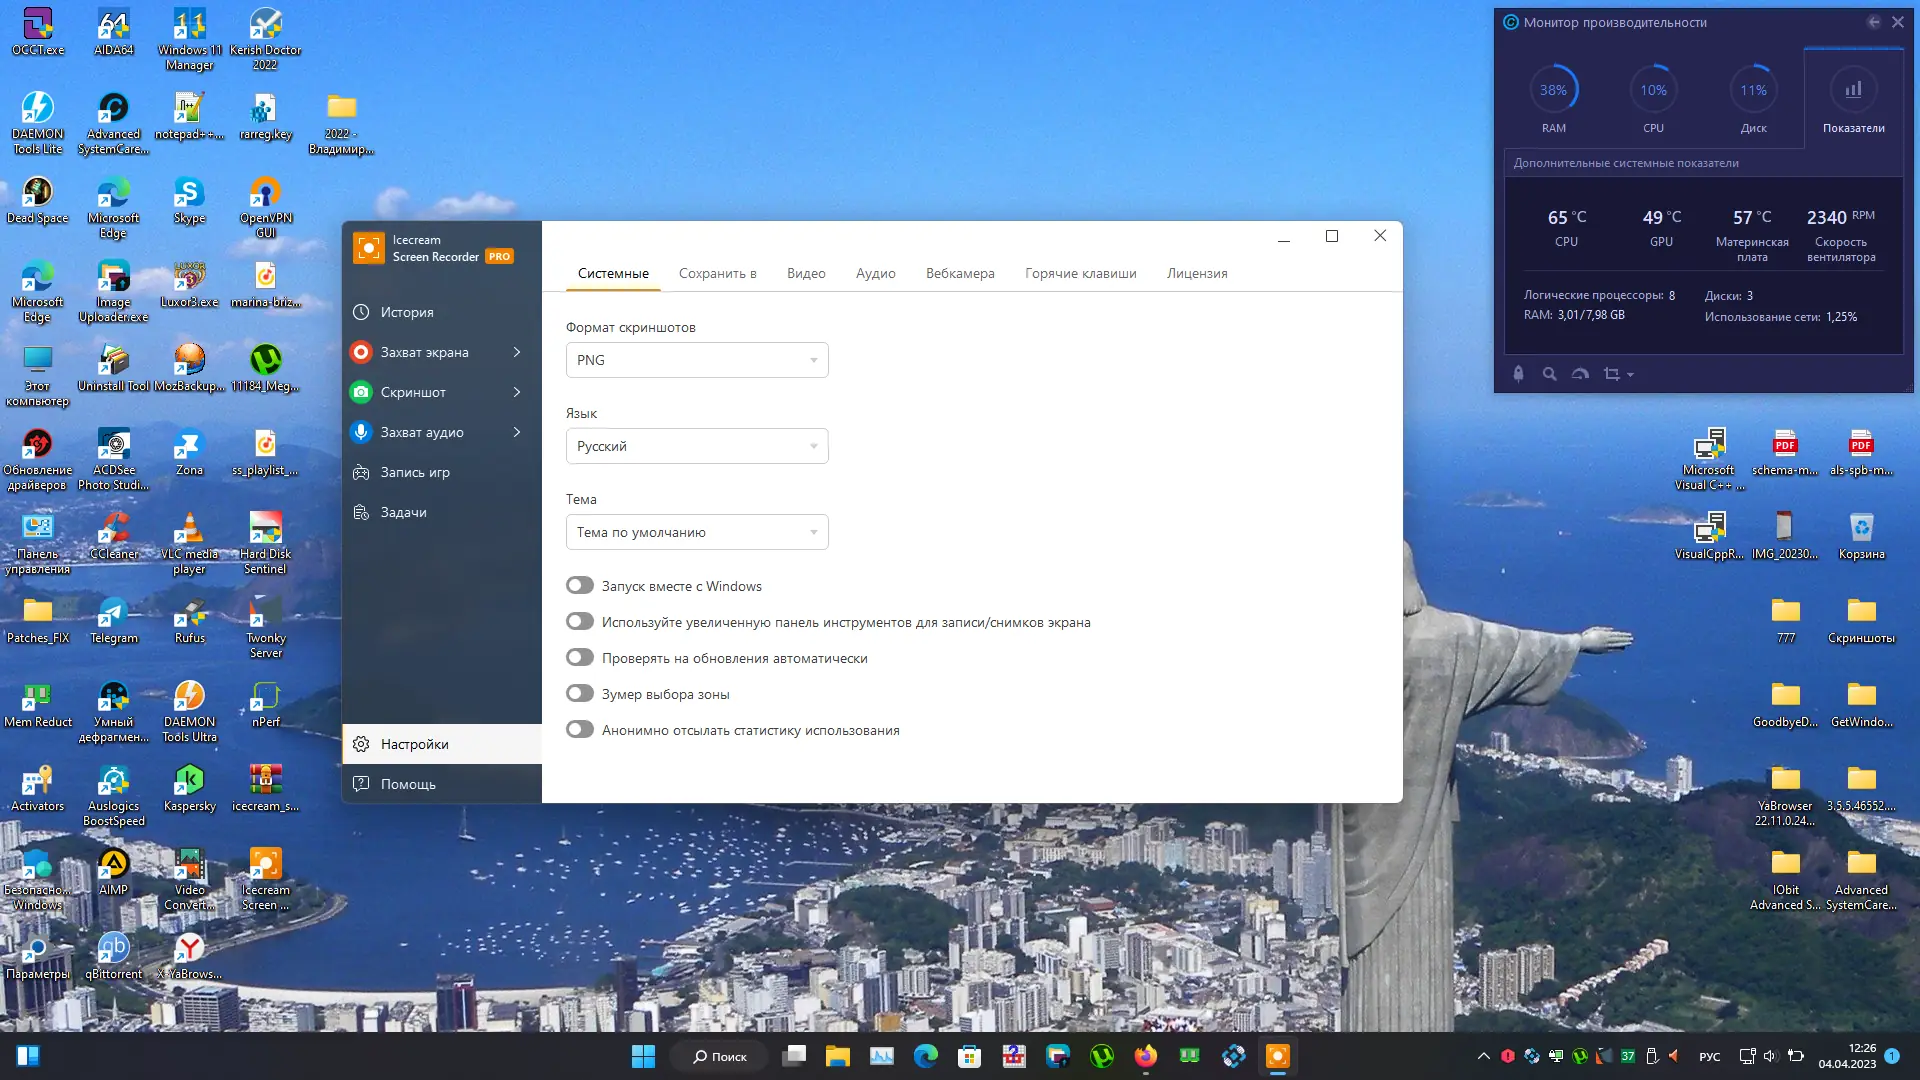The height and width of the screenshot is (1080, 1920).
Task: Turn on anonymous usage statistics toggle
Action: (x=580, y=730)
